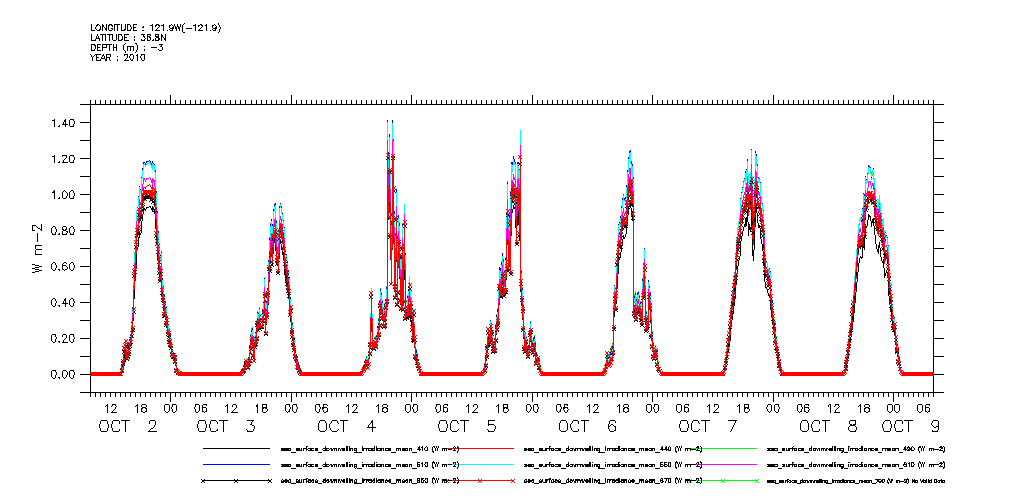Click the DEPTH (m) : -3 header line
The height and width of the screenshot is (504, 1009).
(127, 48)
